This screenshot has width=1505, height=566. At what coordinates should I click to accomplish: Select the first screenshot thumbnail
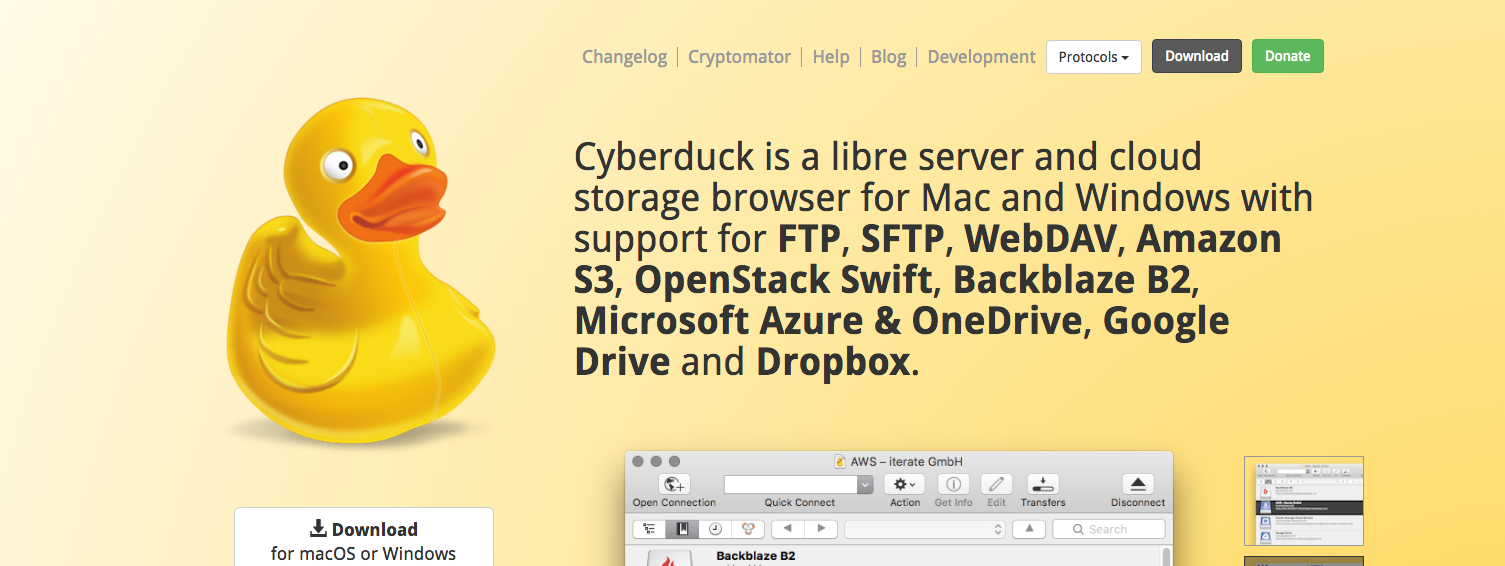(x=1304, y=500)
